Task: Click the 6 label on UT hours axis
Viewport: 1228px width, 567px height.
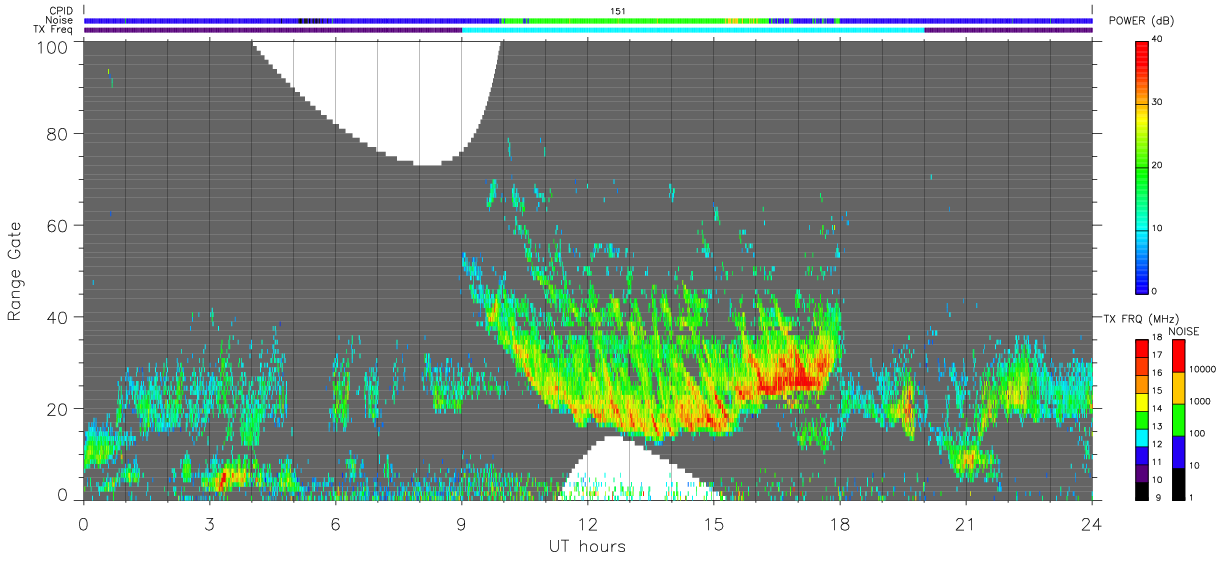Action: tap(335, 524)
